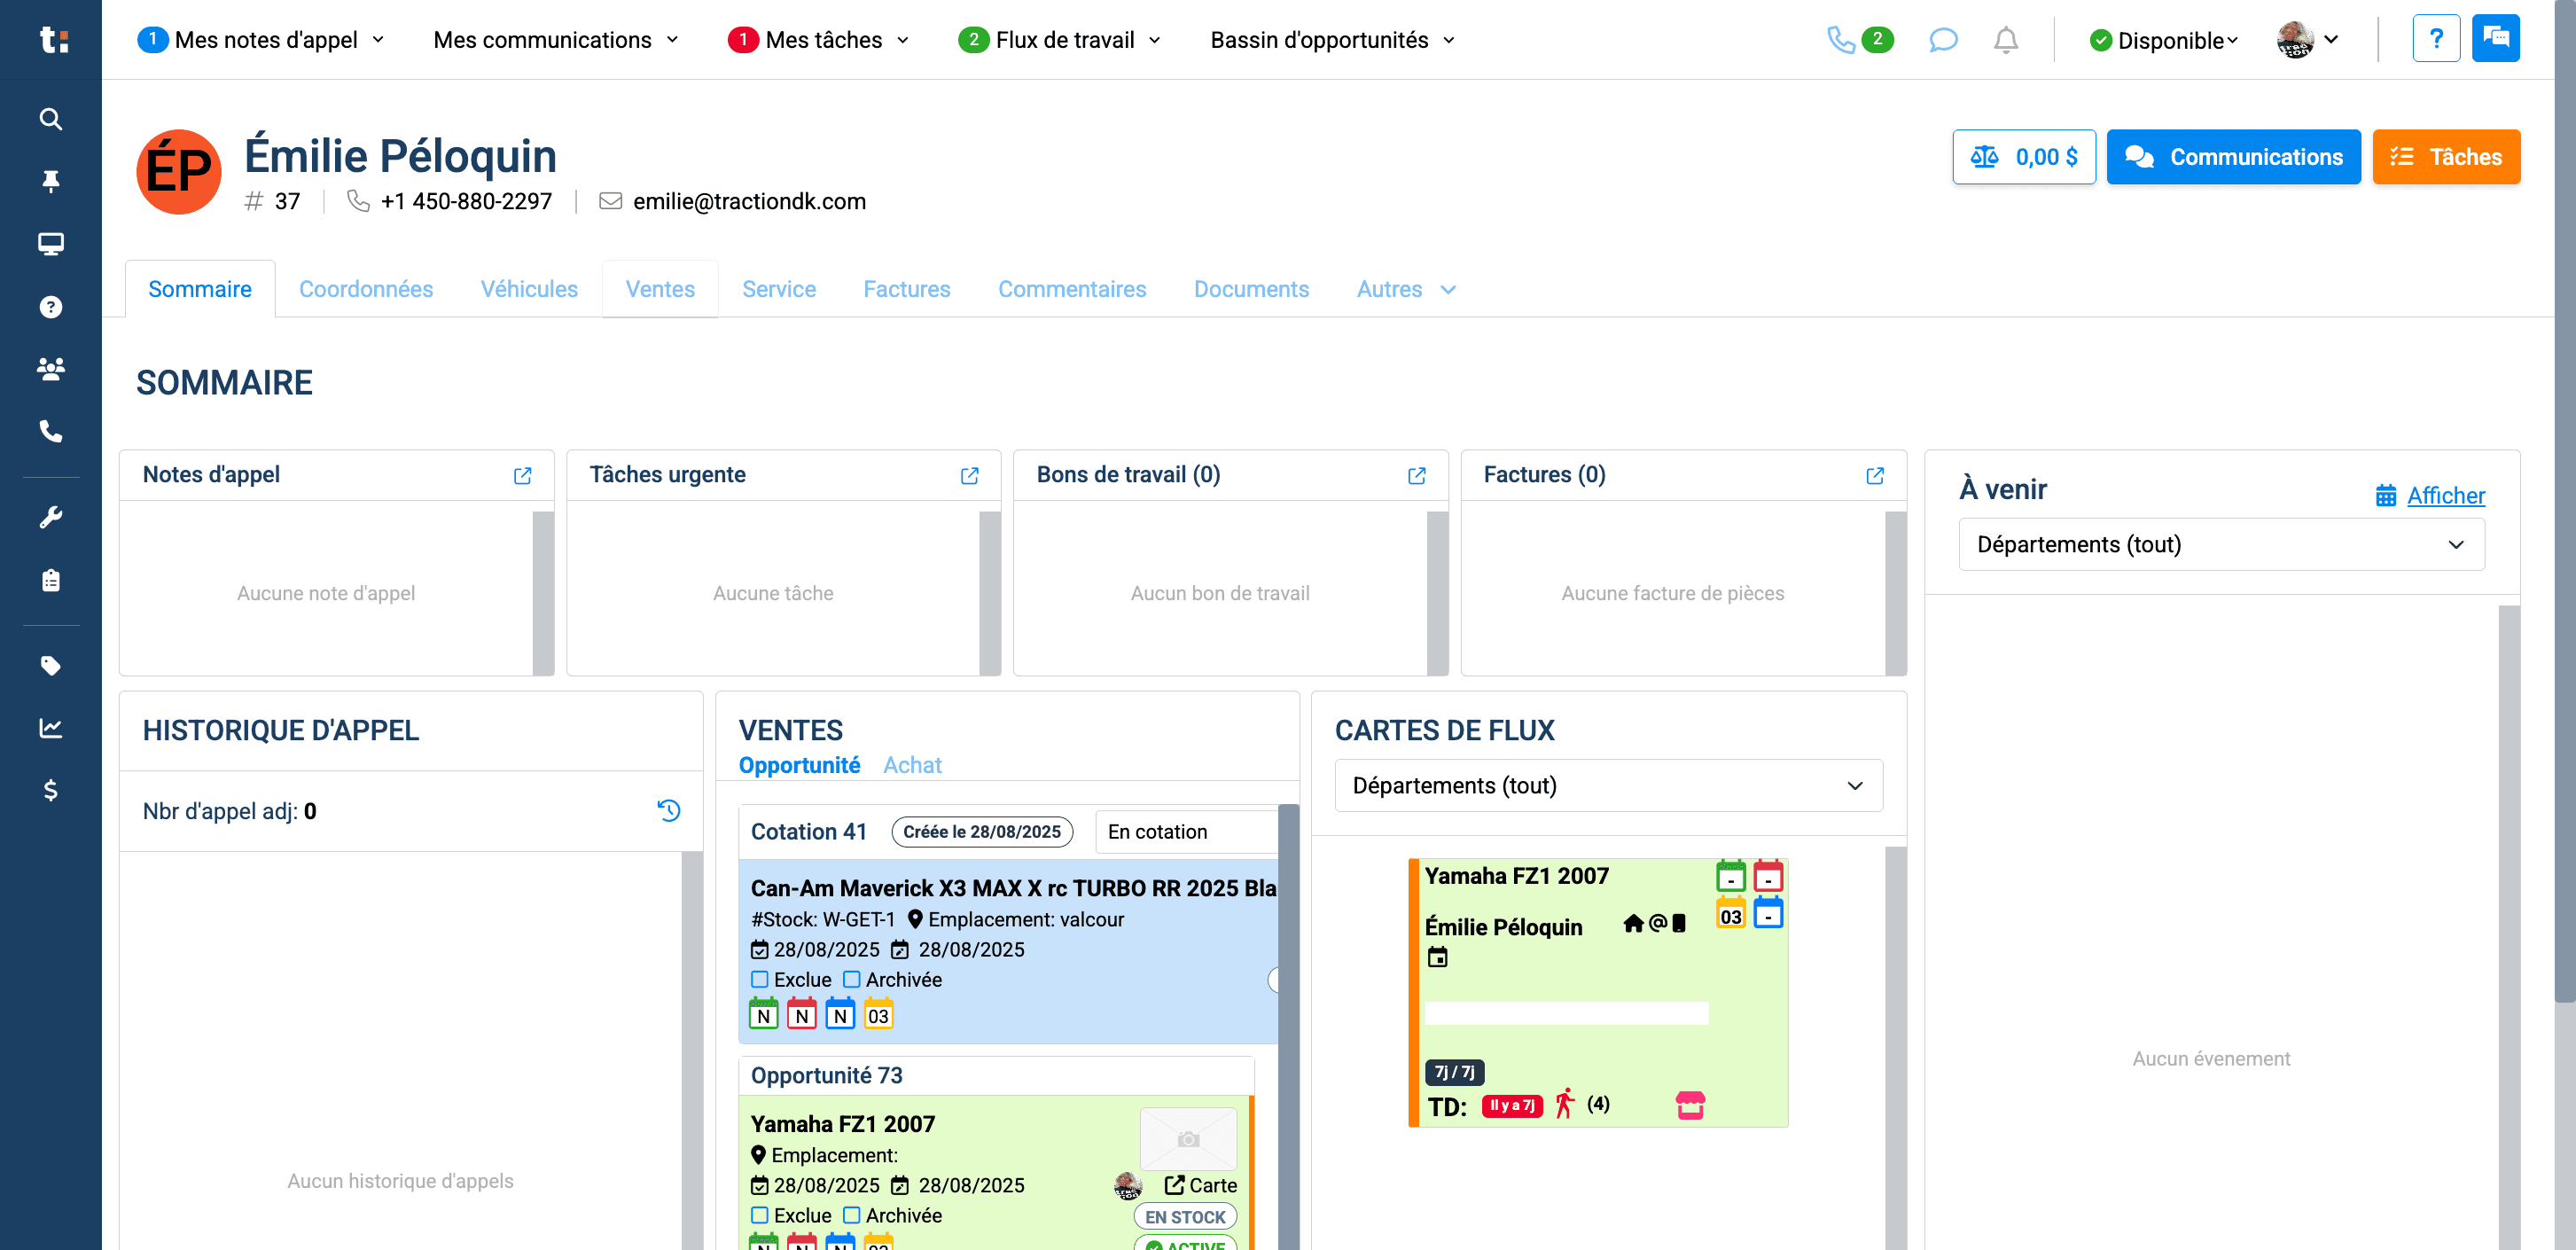Open the chat bubble icon in the header
This screenshot has width=2576, height=1250.
(1942, 40)
